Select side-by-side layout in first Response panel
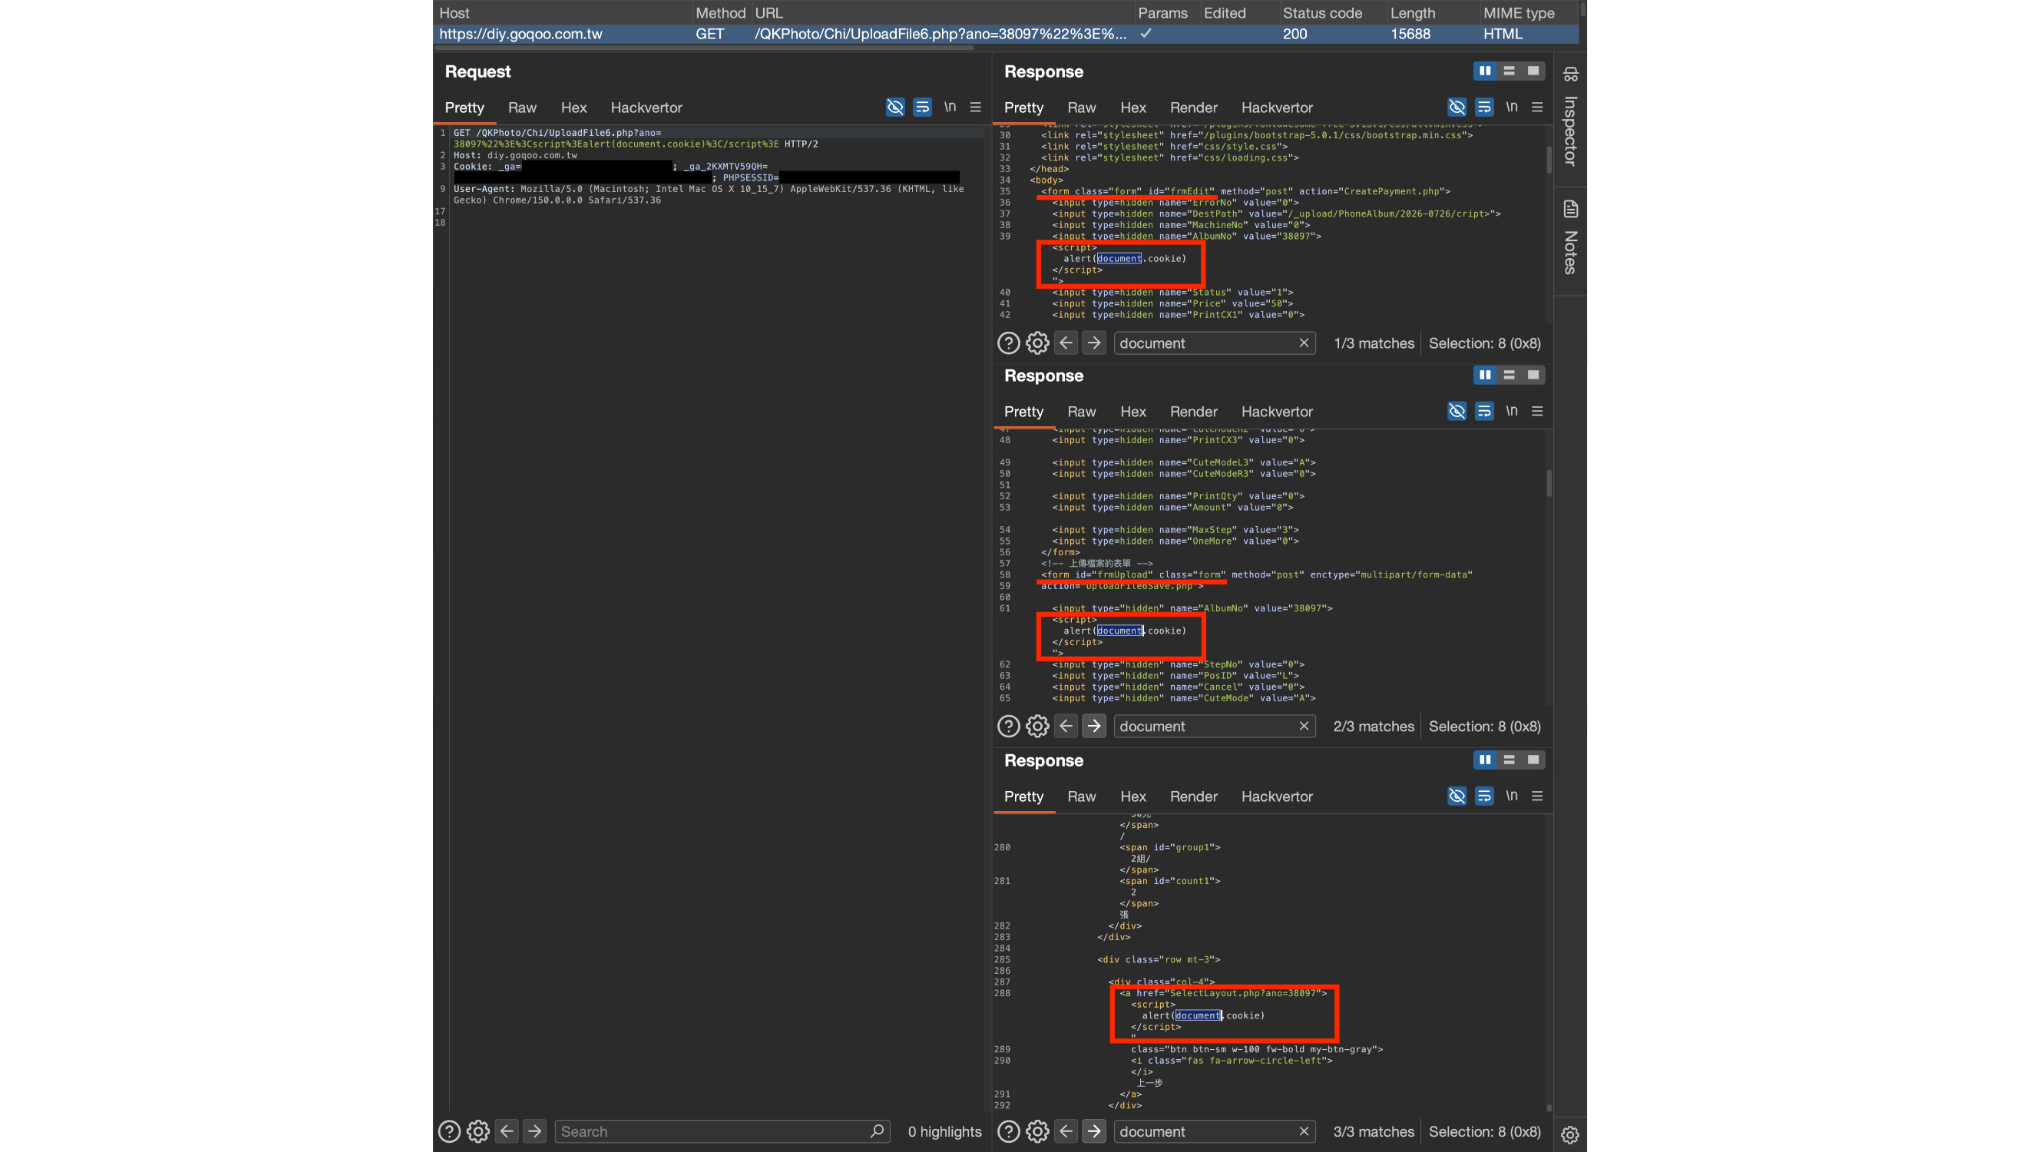 point(1485,71)
